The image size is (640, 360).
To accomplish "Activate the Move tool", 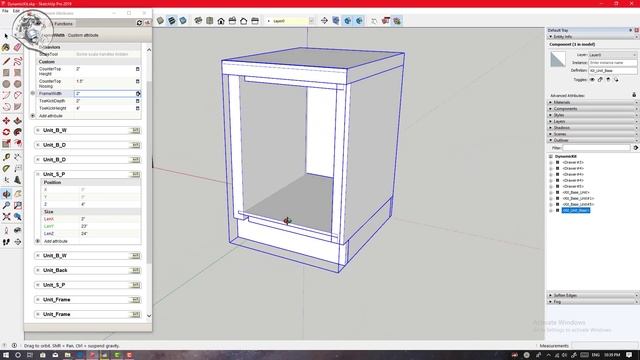I will (6, 121).
